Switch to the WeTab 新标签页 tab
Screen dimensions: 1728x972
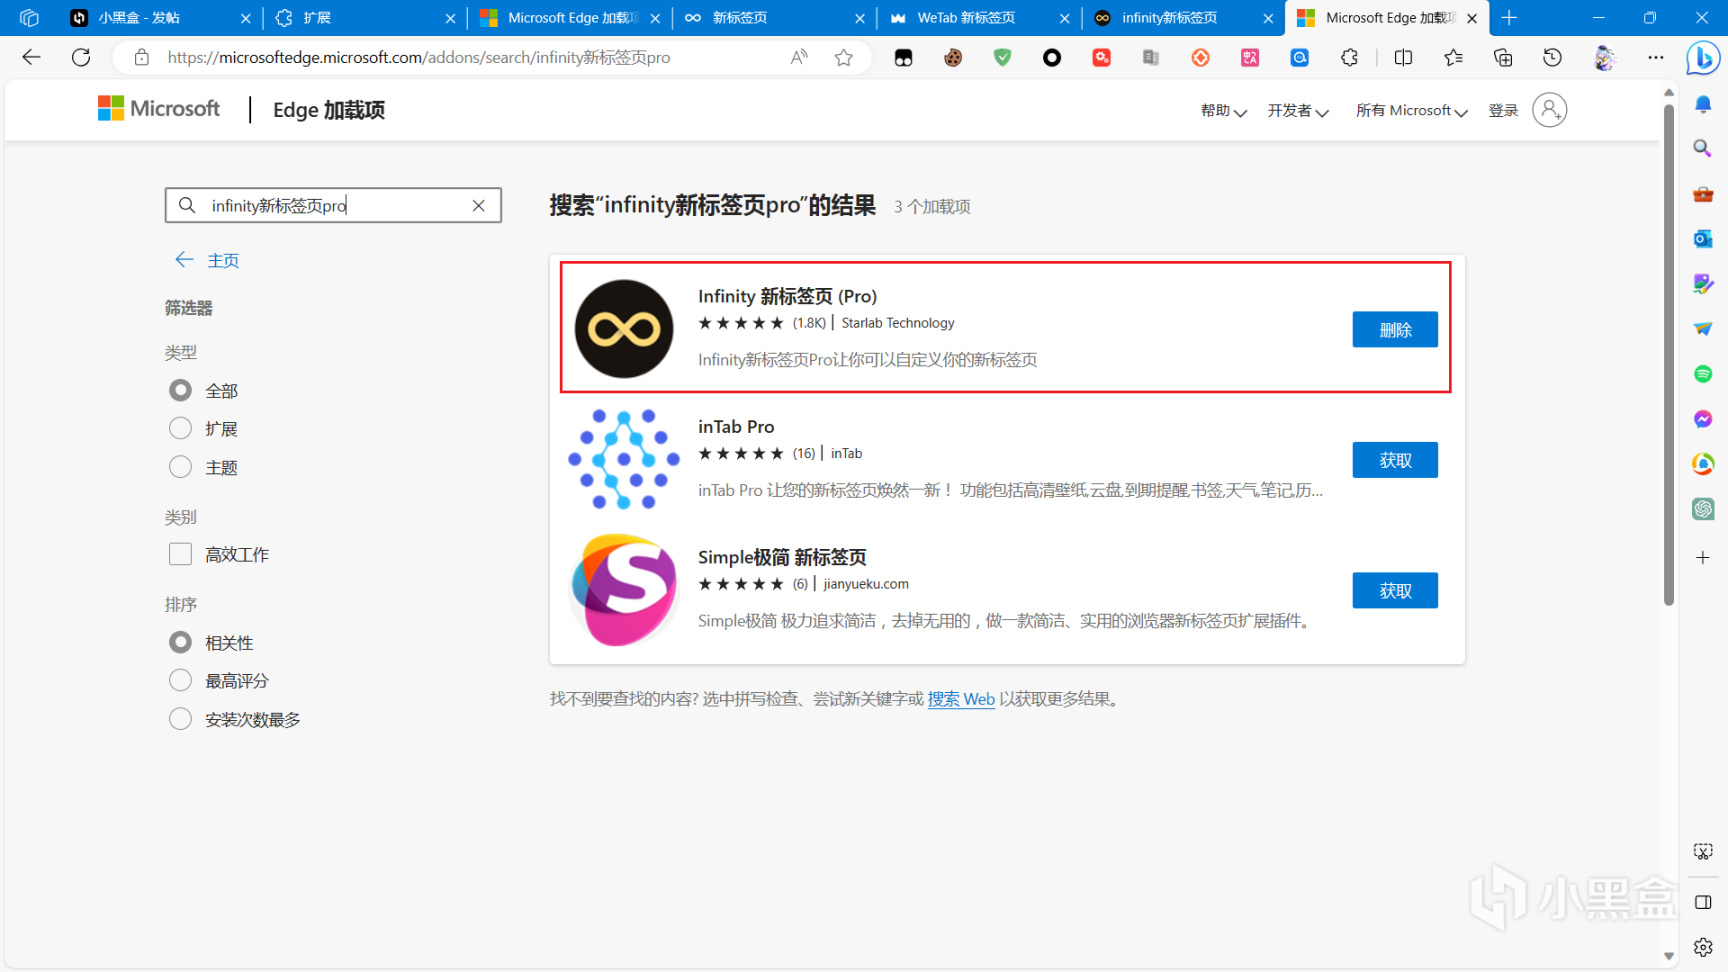(979, 18)
